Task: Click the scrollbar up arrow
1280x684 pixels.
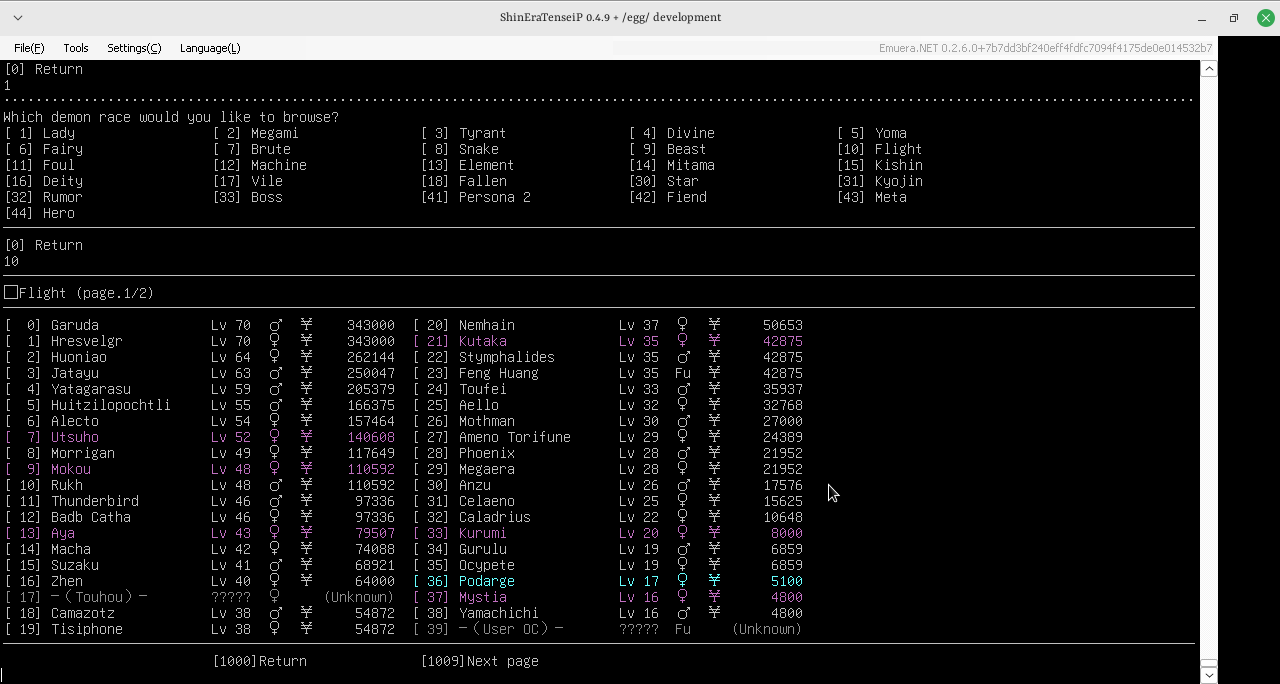Action: [1209, 68]
